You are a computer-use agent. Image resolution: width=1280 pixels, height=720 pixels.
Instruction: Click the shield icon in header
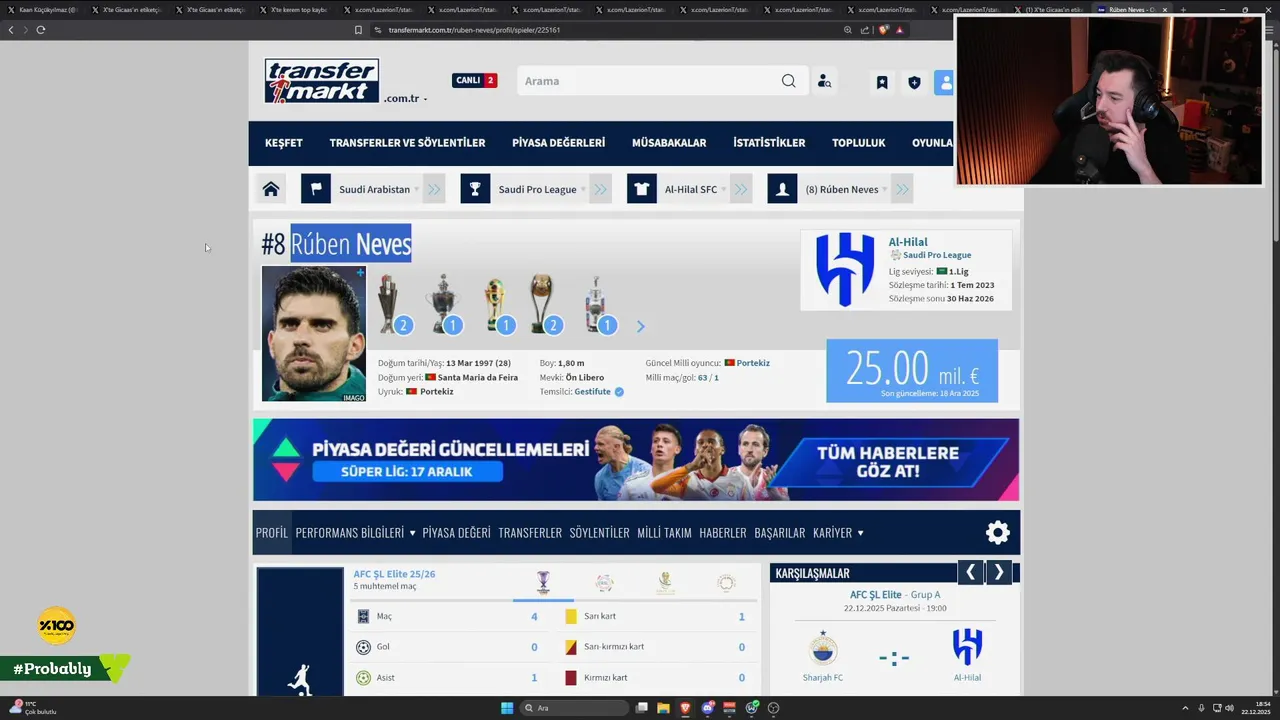coord(914,83)
